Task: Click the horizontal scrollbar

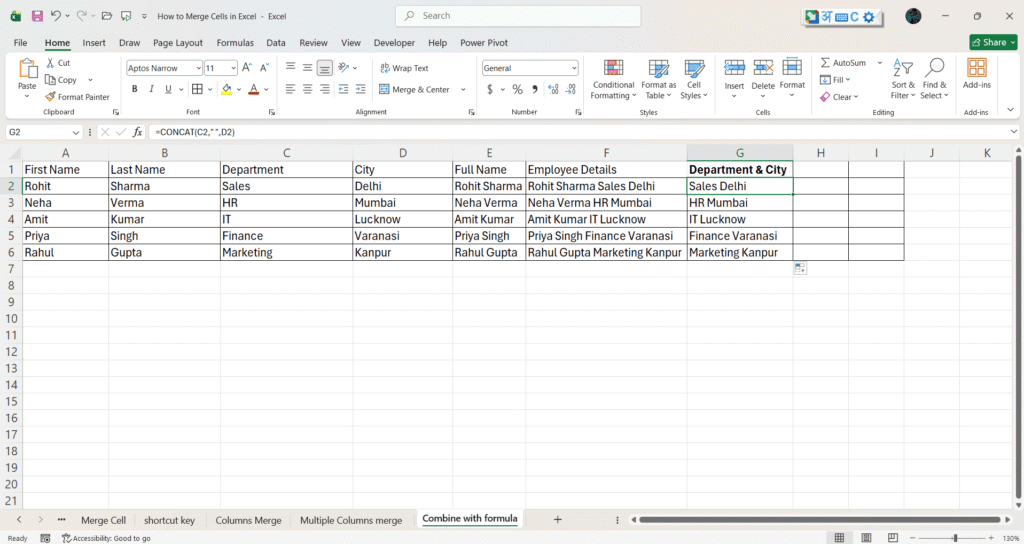Action: (x=820, y=520)
